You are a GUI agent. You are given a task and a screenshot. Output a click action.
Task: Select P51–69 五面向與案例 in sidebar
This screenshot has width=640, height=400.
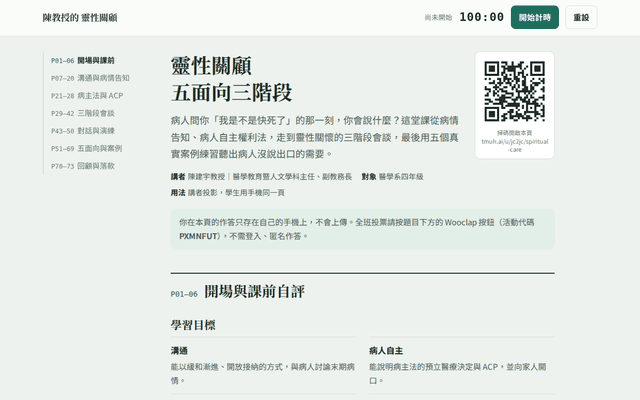(87, 148)
